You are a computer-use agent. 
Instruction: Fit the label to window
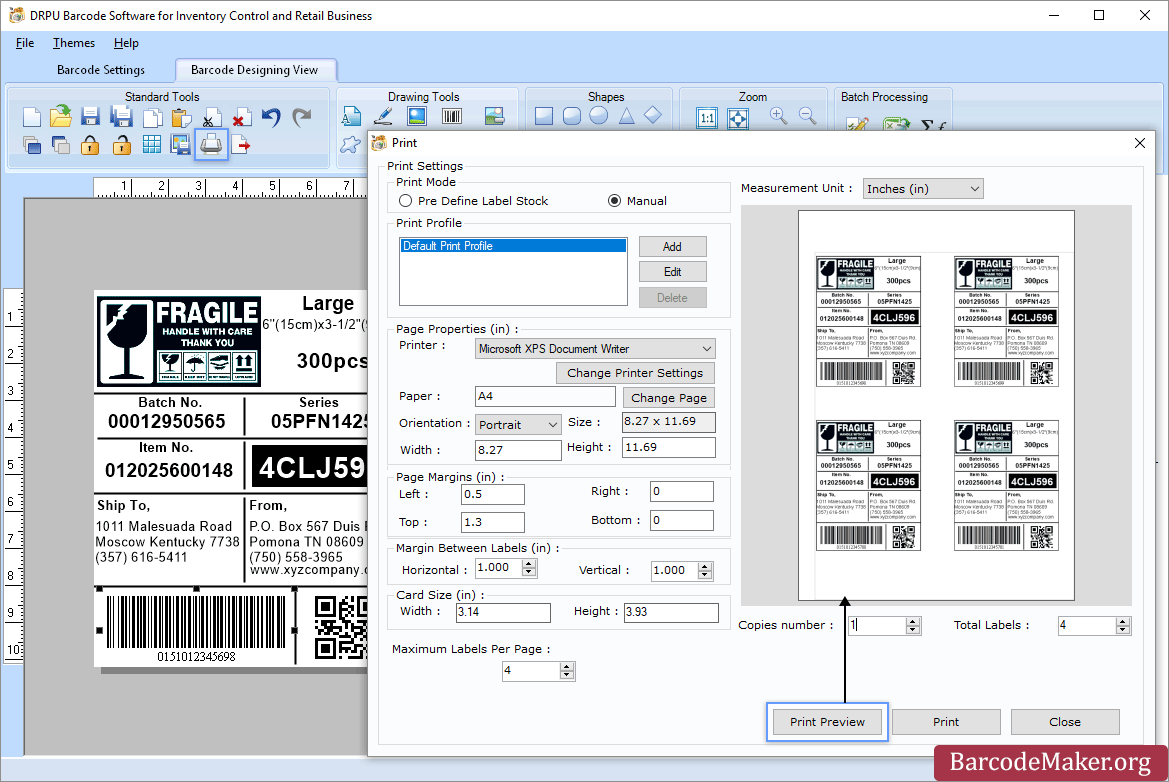point(738,118)
